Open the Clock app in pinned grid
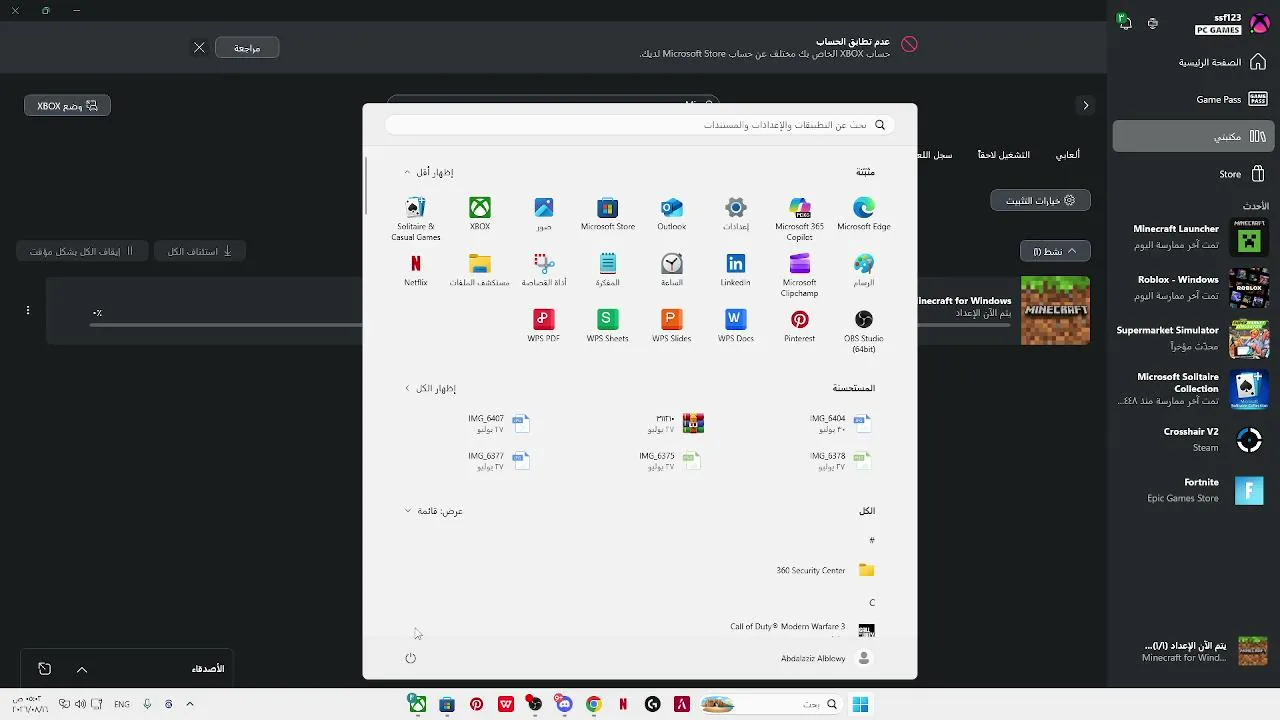The height and width of the screenshot is (720, 1280). pyautogui.click(x=672, y=270)
